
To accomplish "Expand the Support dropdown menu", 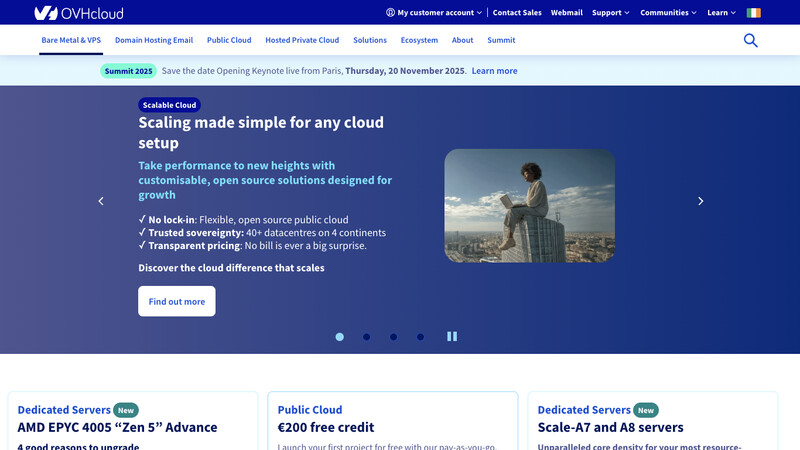I will (x=610, y=13).
